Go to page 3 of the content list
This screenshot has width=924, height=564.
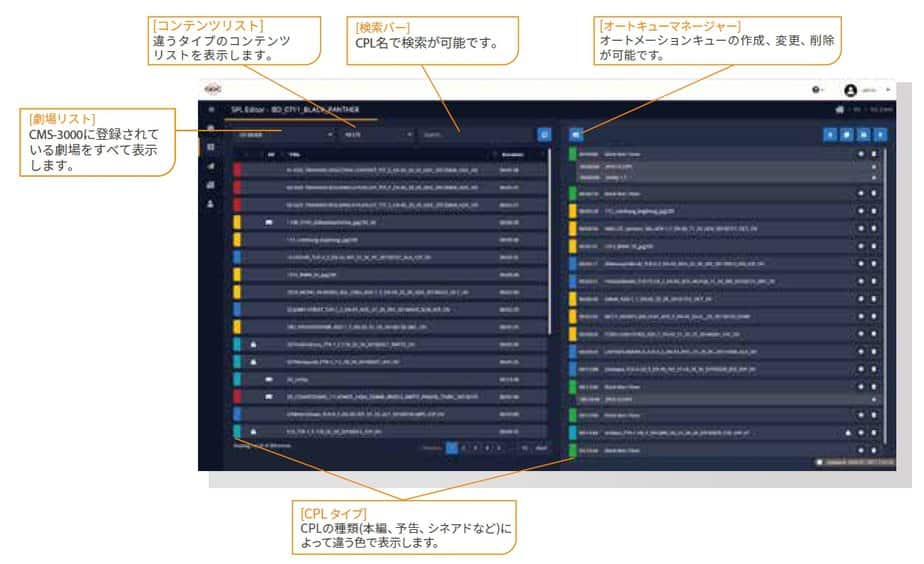click(x=476, y=448)
